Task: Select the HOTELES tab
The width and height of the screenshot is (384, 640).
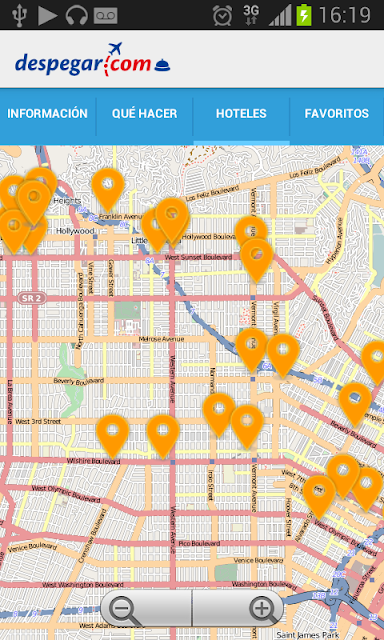Action: (241, 114)
